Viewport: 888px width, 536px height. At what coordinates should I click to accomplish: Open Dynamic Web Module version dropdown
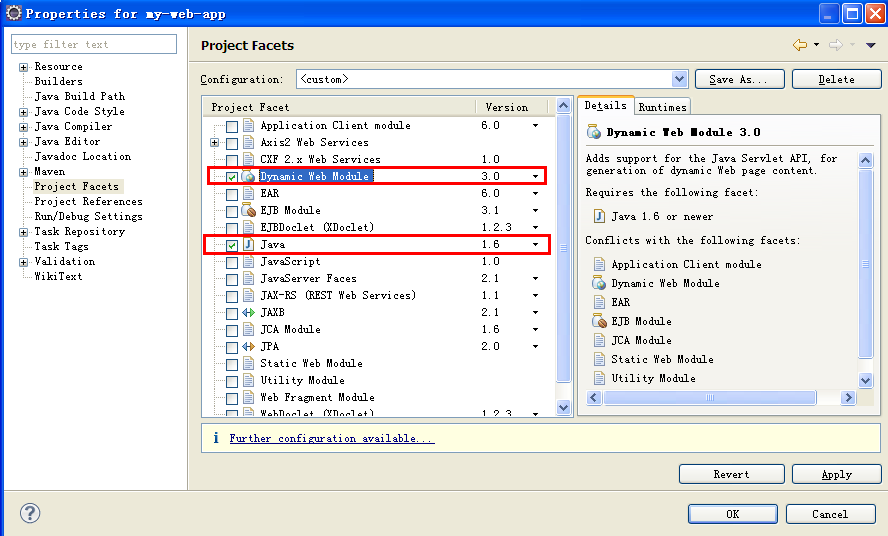[x=535, y=177]
